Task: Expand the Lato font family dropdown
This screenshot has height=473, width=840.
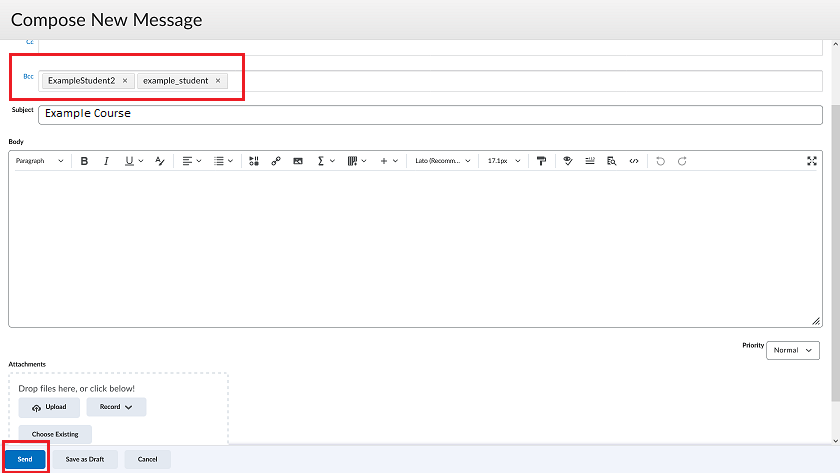Action: coord(443,161)
